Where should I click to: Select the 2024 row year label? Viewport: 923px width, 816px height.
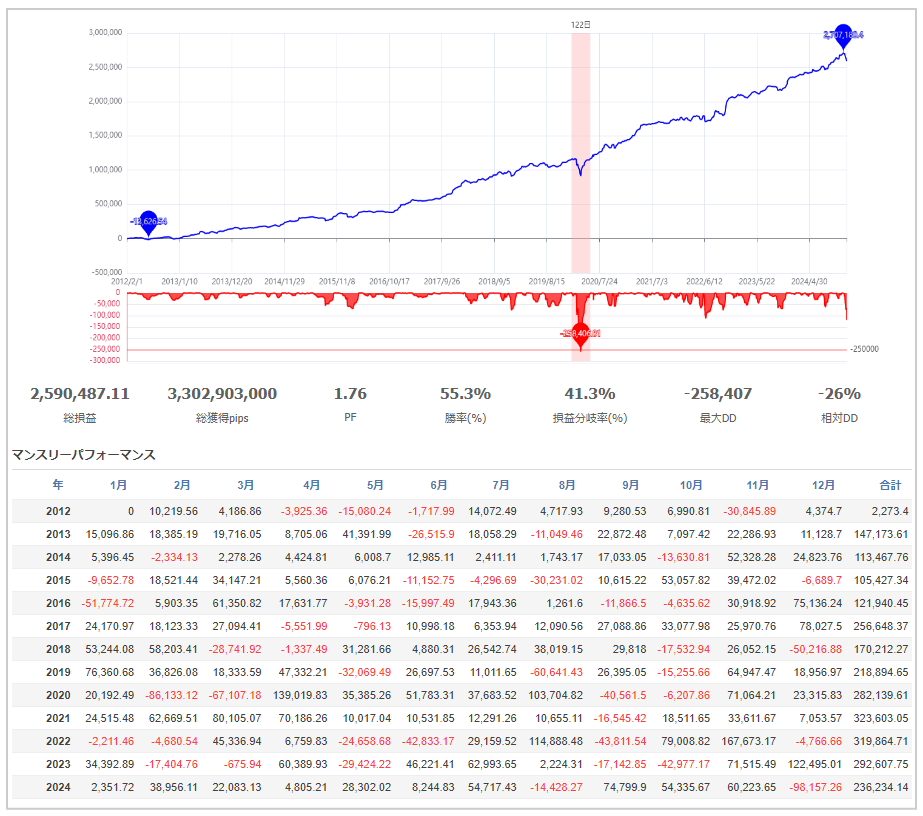(x=59, y=786)
